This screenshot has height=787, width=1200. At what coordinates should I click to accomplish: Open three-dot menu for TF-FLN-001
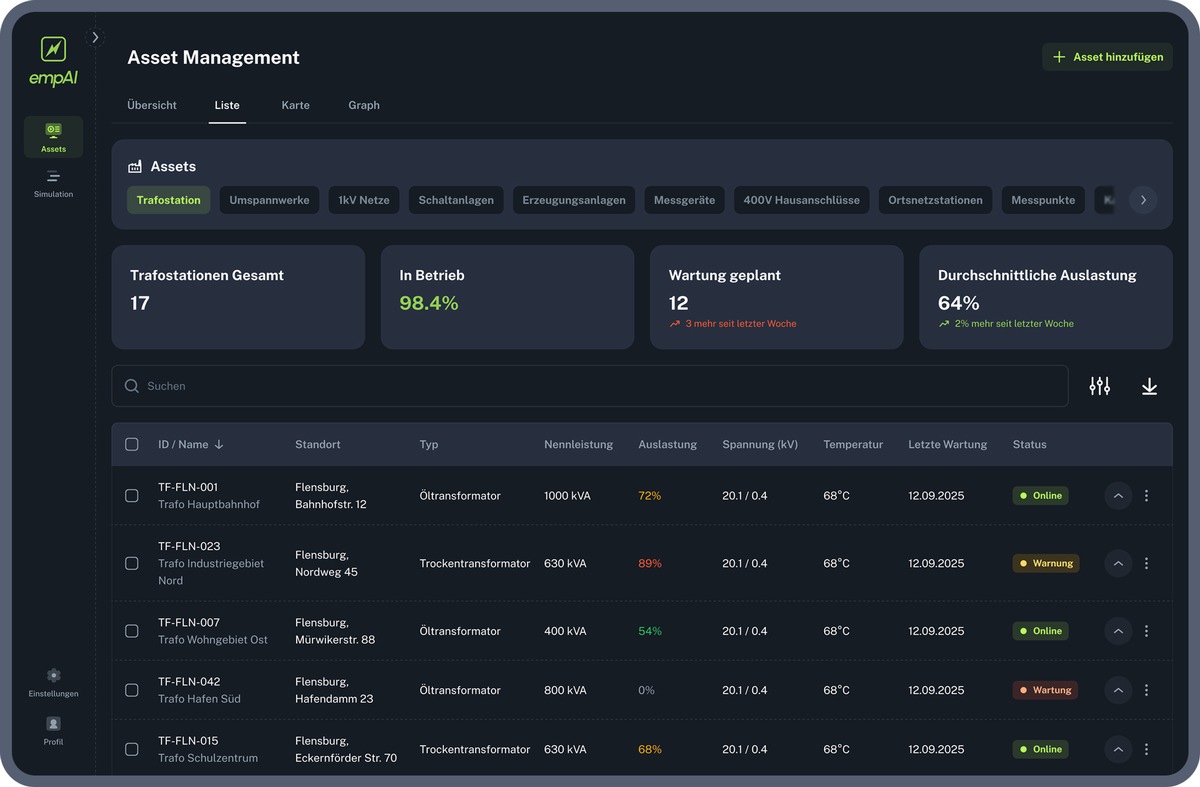pos(1146,496)
